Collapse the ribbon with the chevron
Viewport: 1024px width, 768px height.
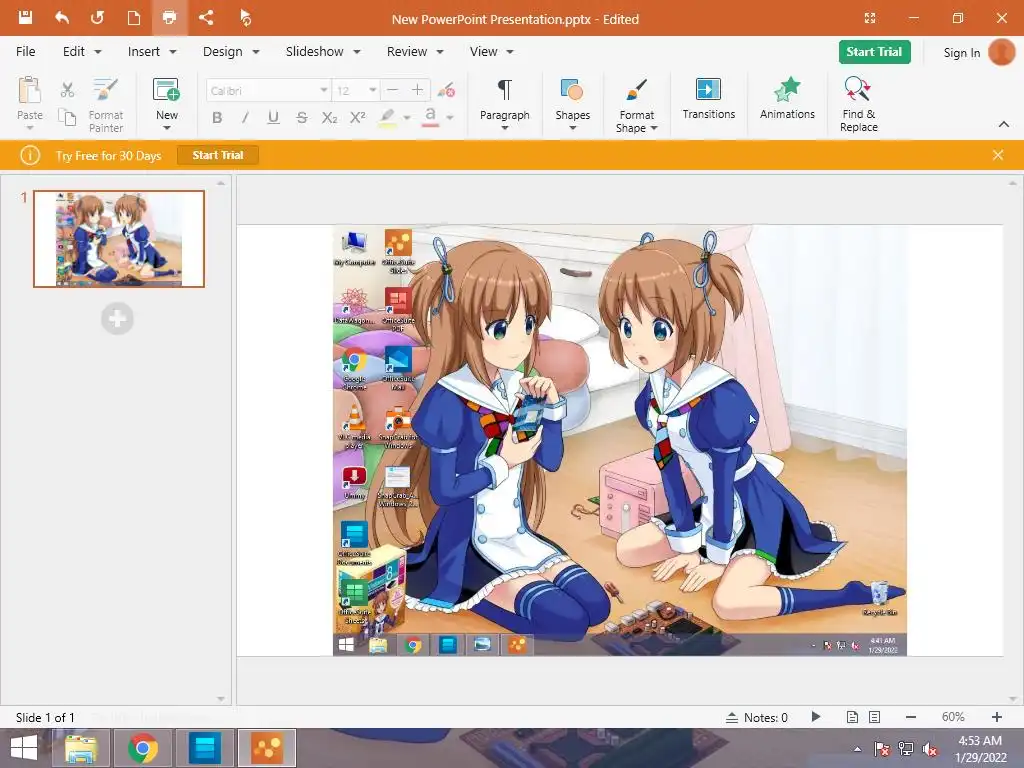[1004, 124]
